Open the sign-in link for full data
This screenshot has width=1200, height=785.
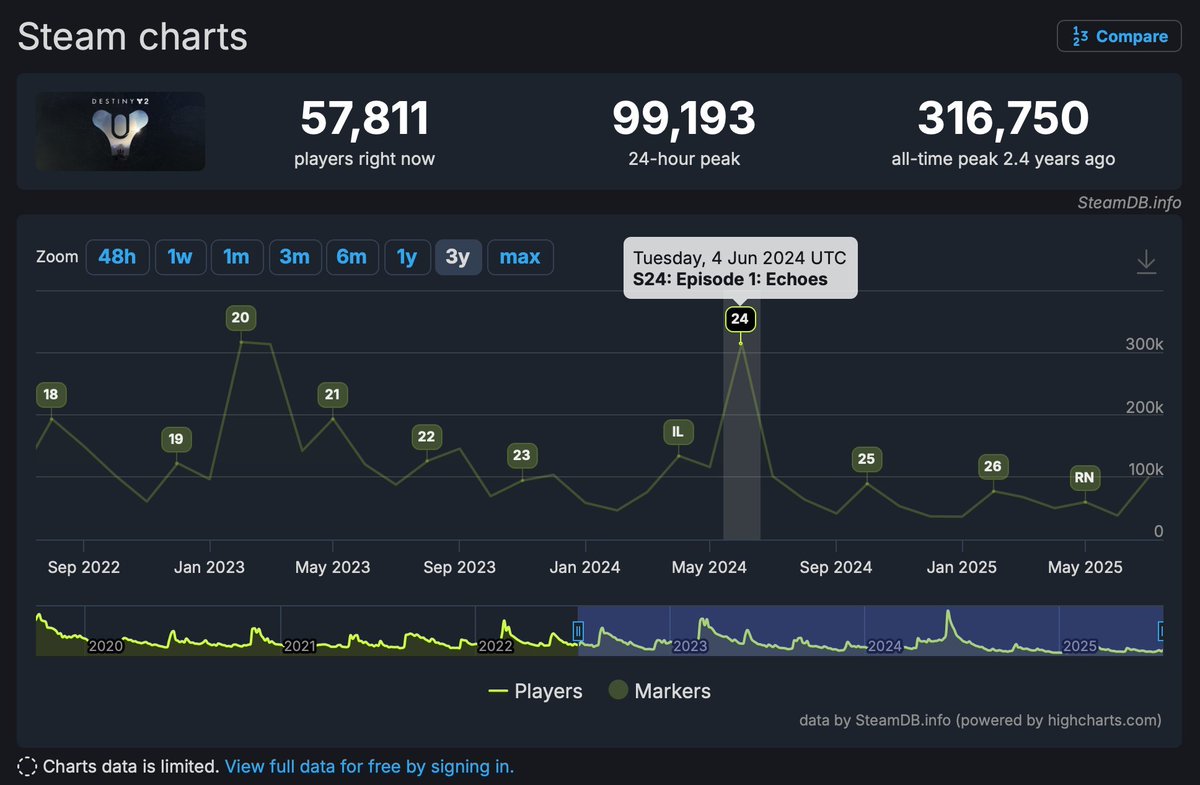tap(369, 767)
